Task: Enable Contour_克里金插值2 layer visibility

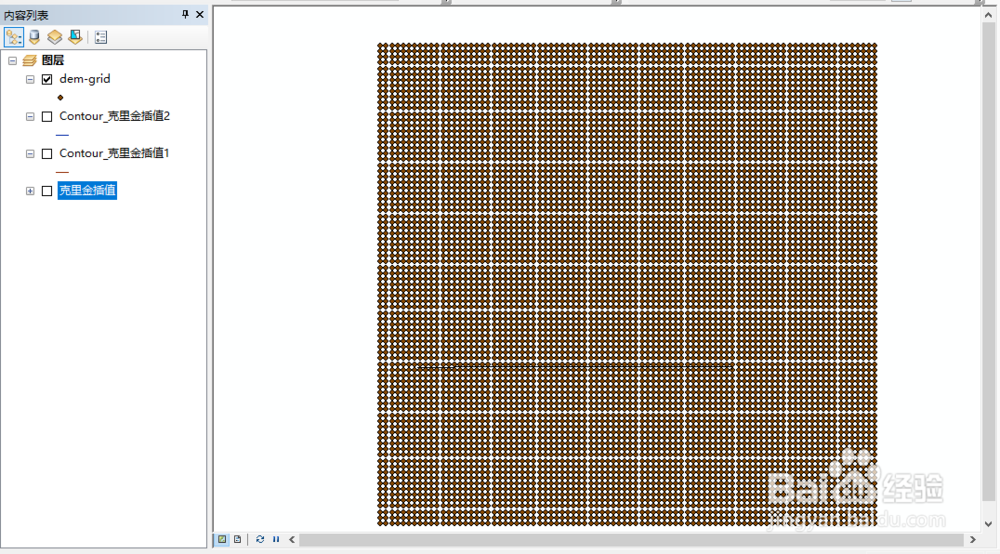Action: [x=47, y=117]
